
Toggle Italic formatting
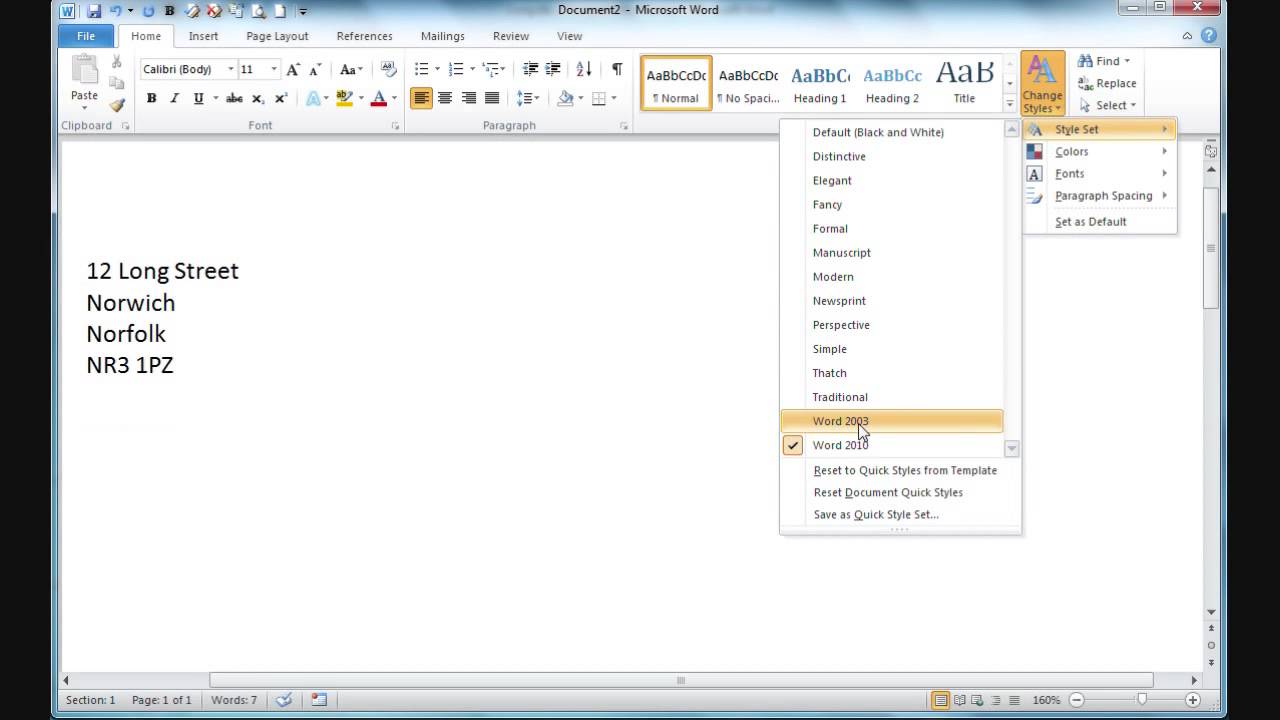(x=174, y=98)
